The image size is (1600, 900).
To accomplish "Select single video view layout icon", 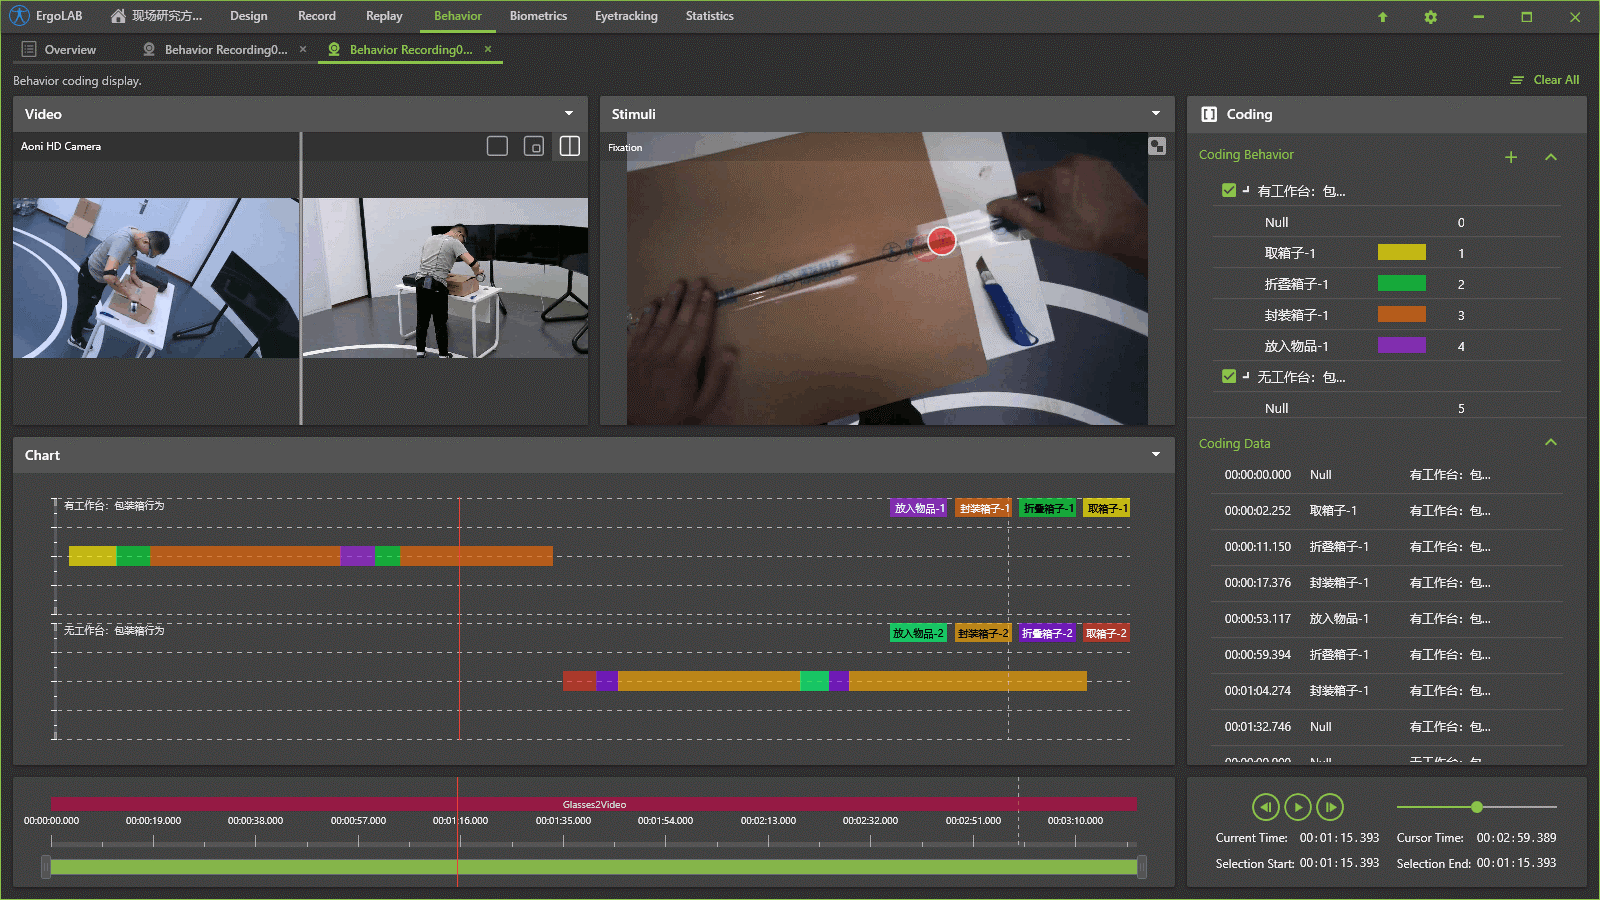I will pos(497,146).
